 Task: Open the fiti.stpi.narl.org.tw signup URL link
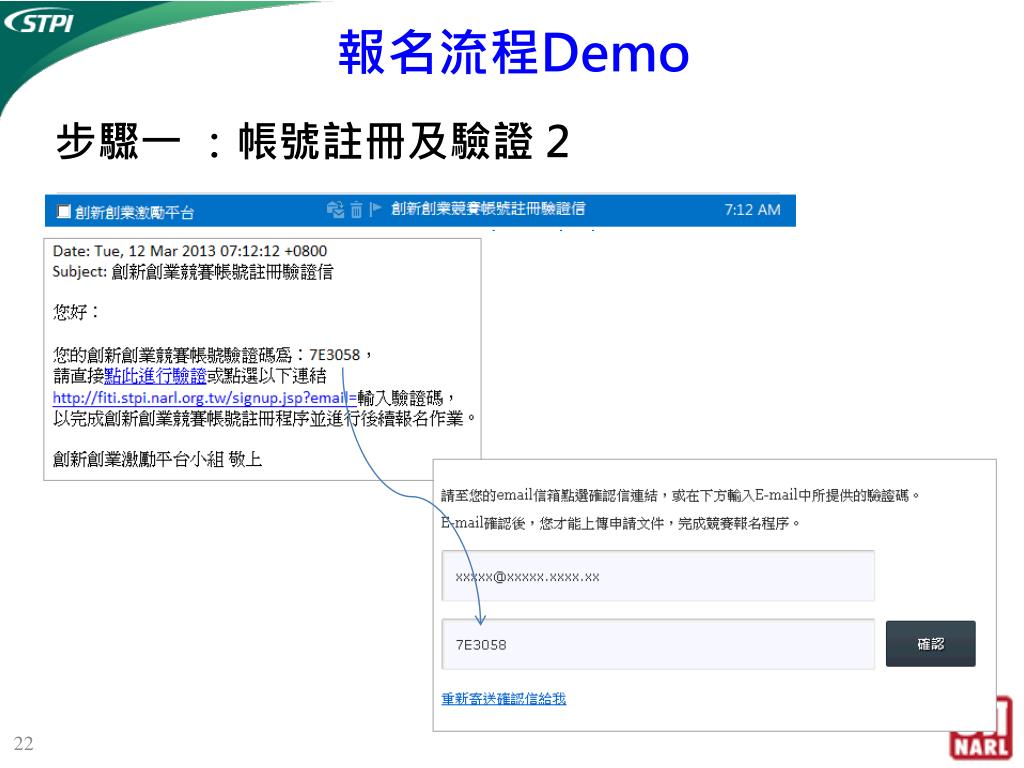tap(205, 398)
